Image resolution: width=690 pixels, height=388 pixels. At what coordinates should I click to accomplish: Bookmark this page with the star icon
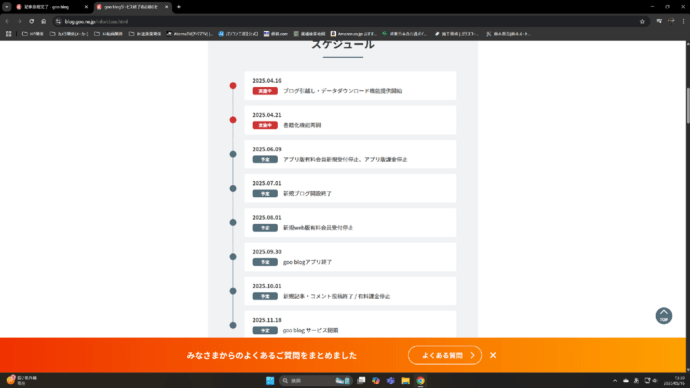click(x=642, y=21)
